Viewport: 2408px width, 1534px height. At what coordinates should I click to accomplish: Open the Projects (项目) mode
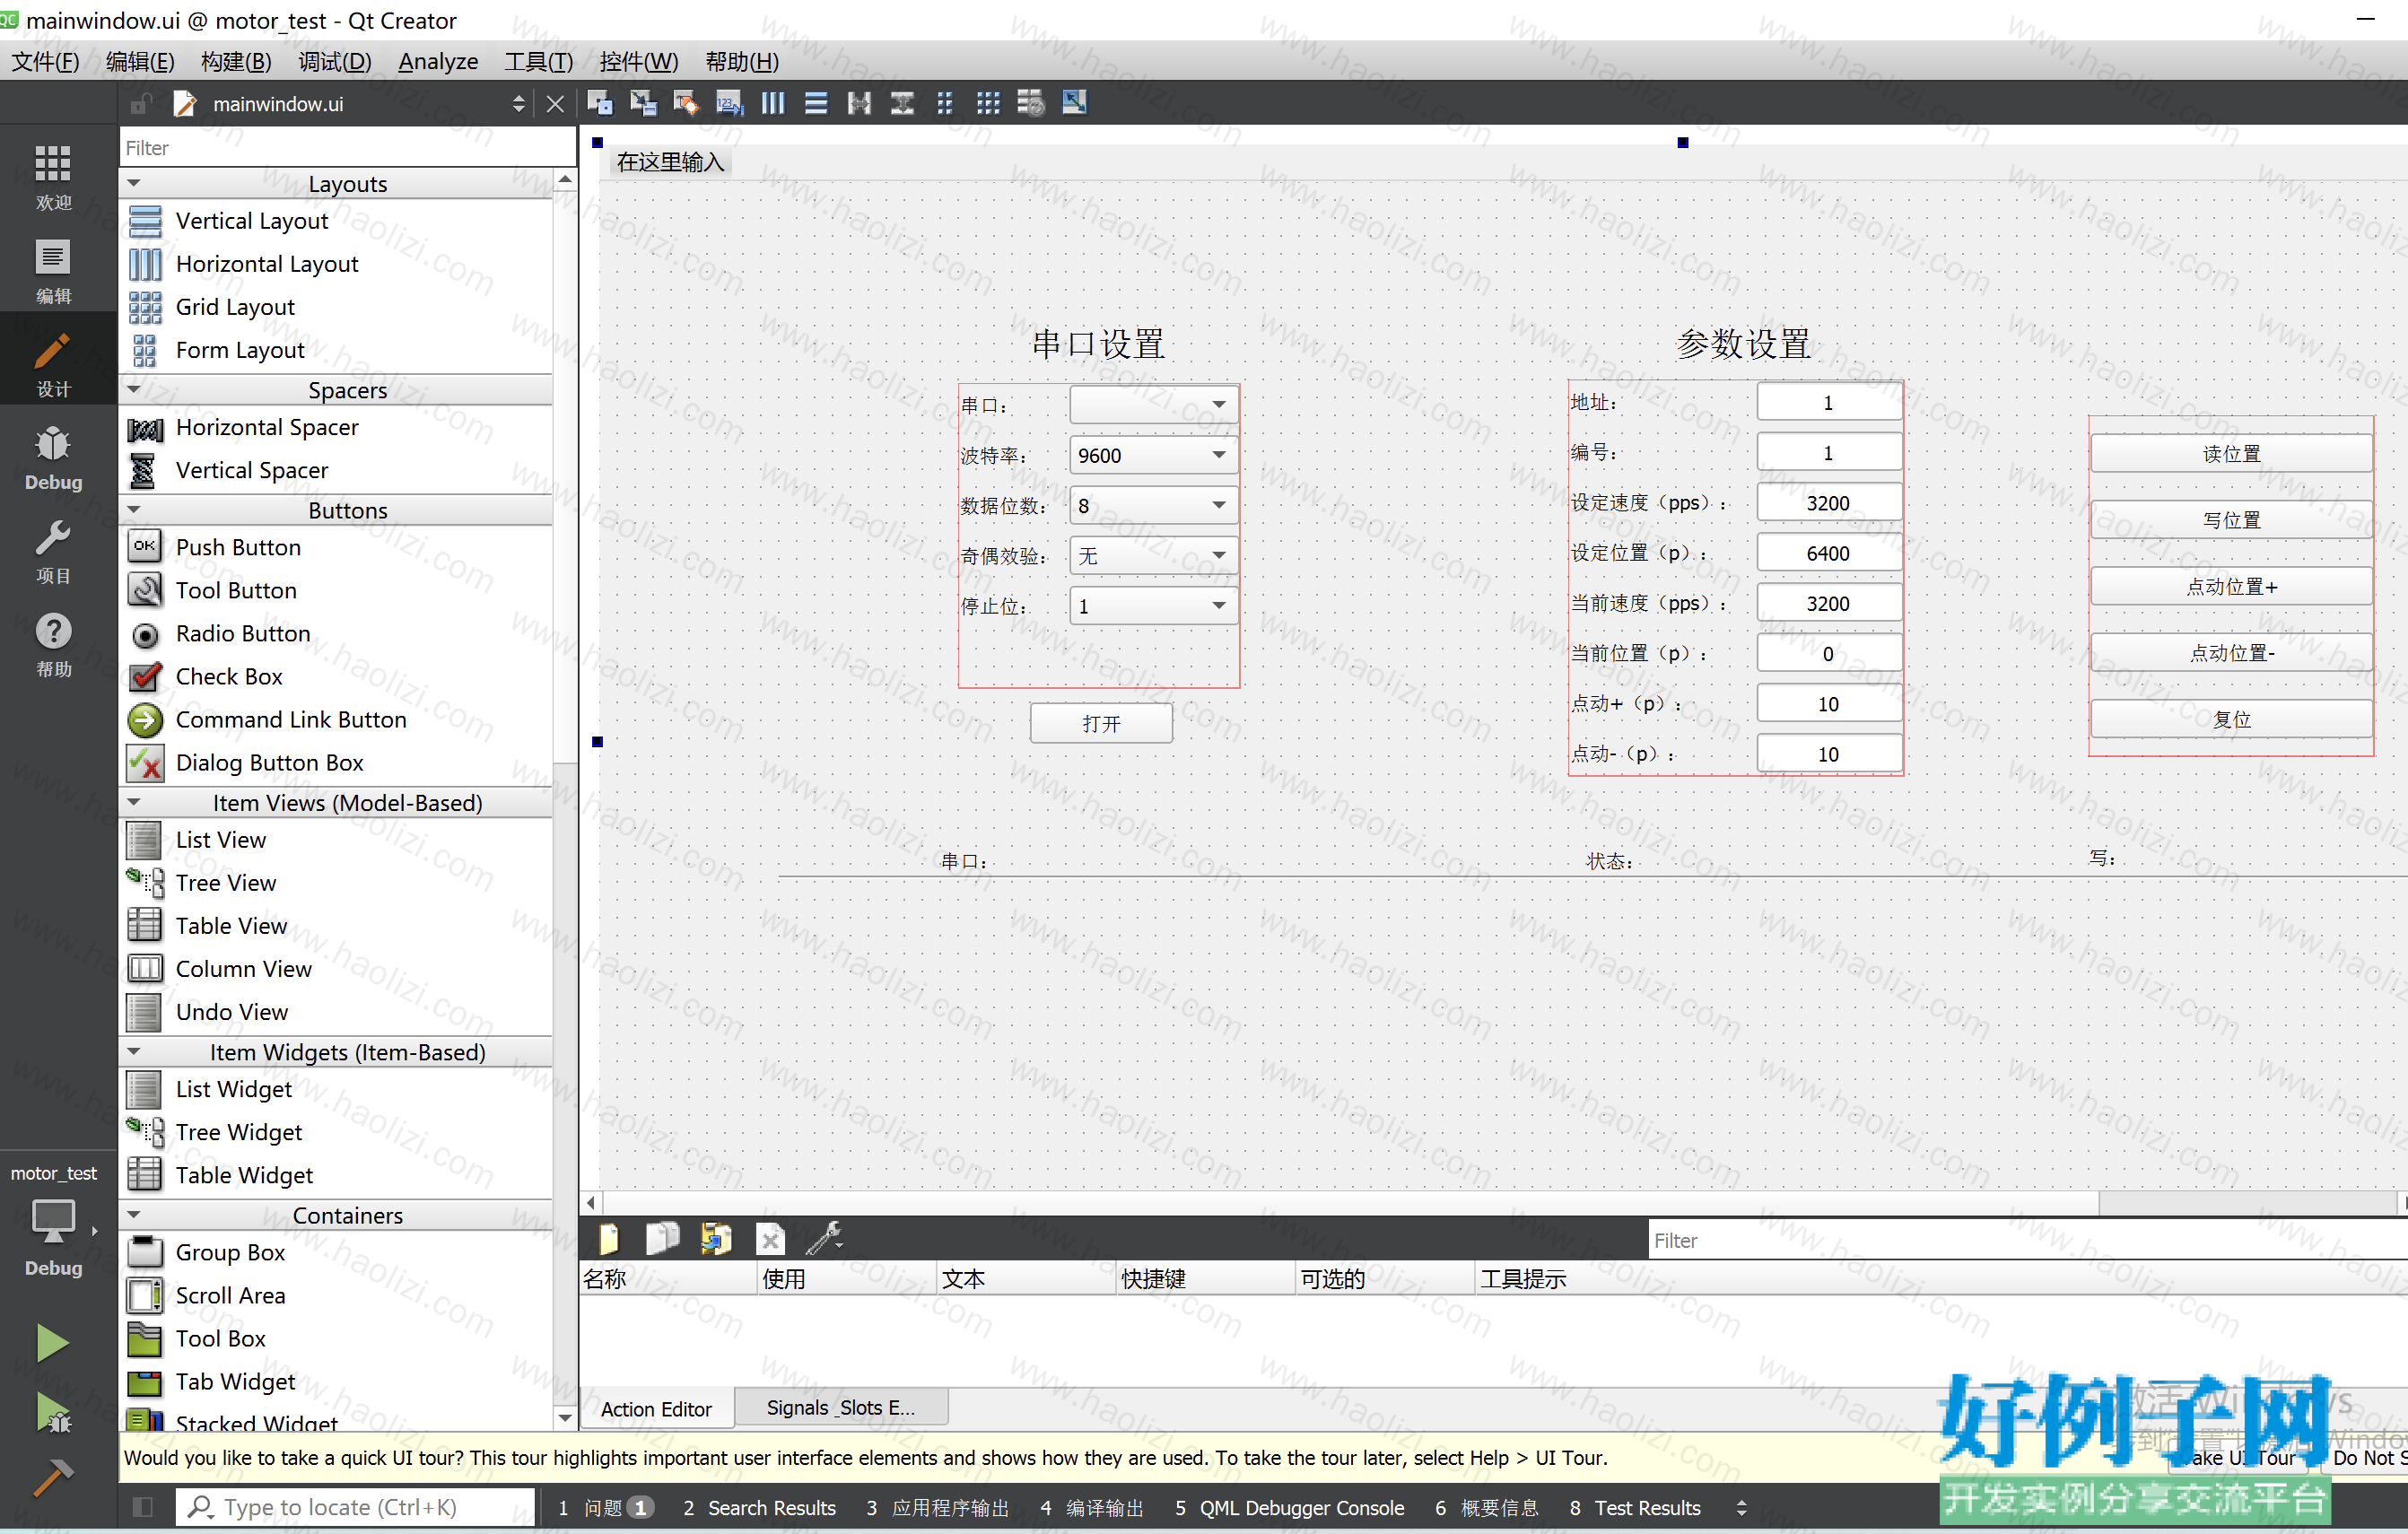53,551
